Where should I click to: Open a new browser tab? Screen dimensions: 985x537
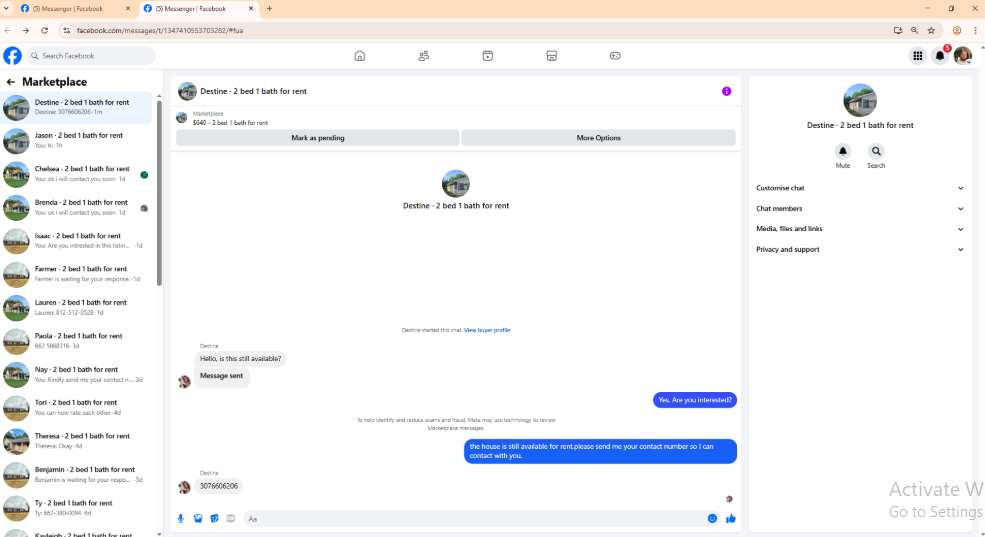pyautogui.click(x=269, y=9)
